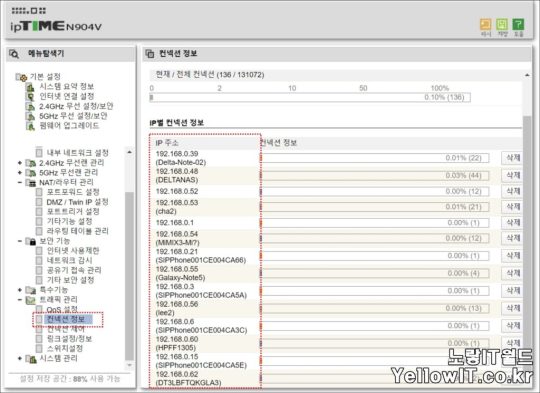This screenshot has height=393, width=540.
Task: Select the 컨넥션 정보 menu item
Action: tap(65, 319)
